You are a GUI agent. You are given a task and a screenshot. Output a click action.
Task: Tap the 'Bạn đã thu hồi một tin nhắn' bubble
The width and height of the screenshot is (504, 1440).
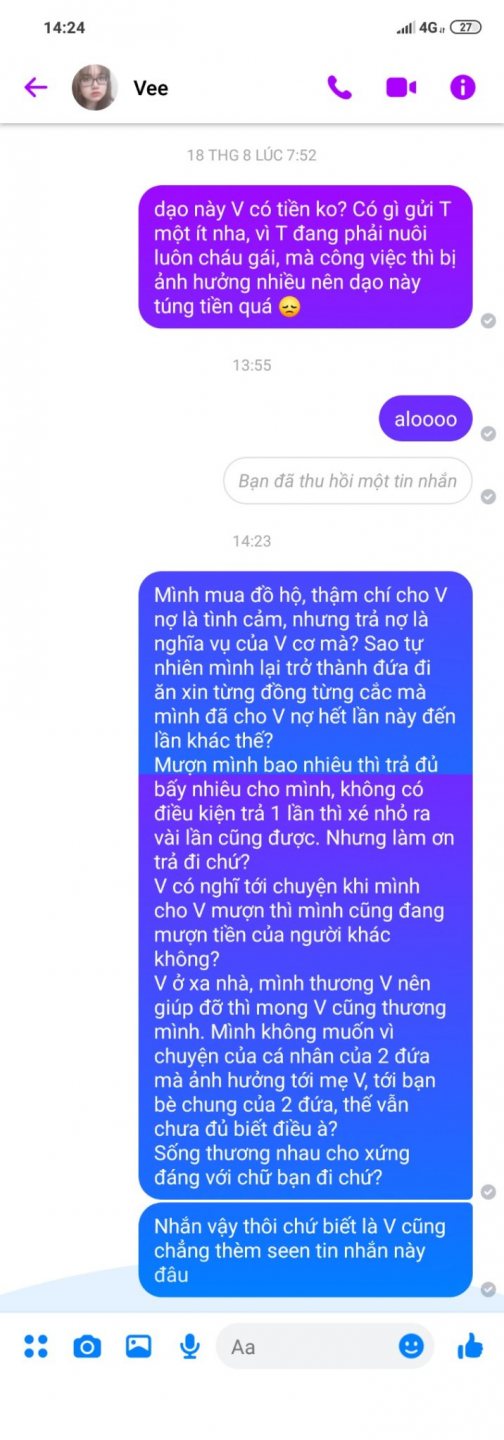347,481
